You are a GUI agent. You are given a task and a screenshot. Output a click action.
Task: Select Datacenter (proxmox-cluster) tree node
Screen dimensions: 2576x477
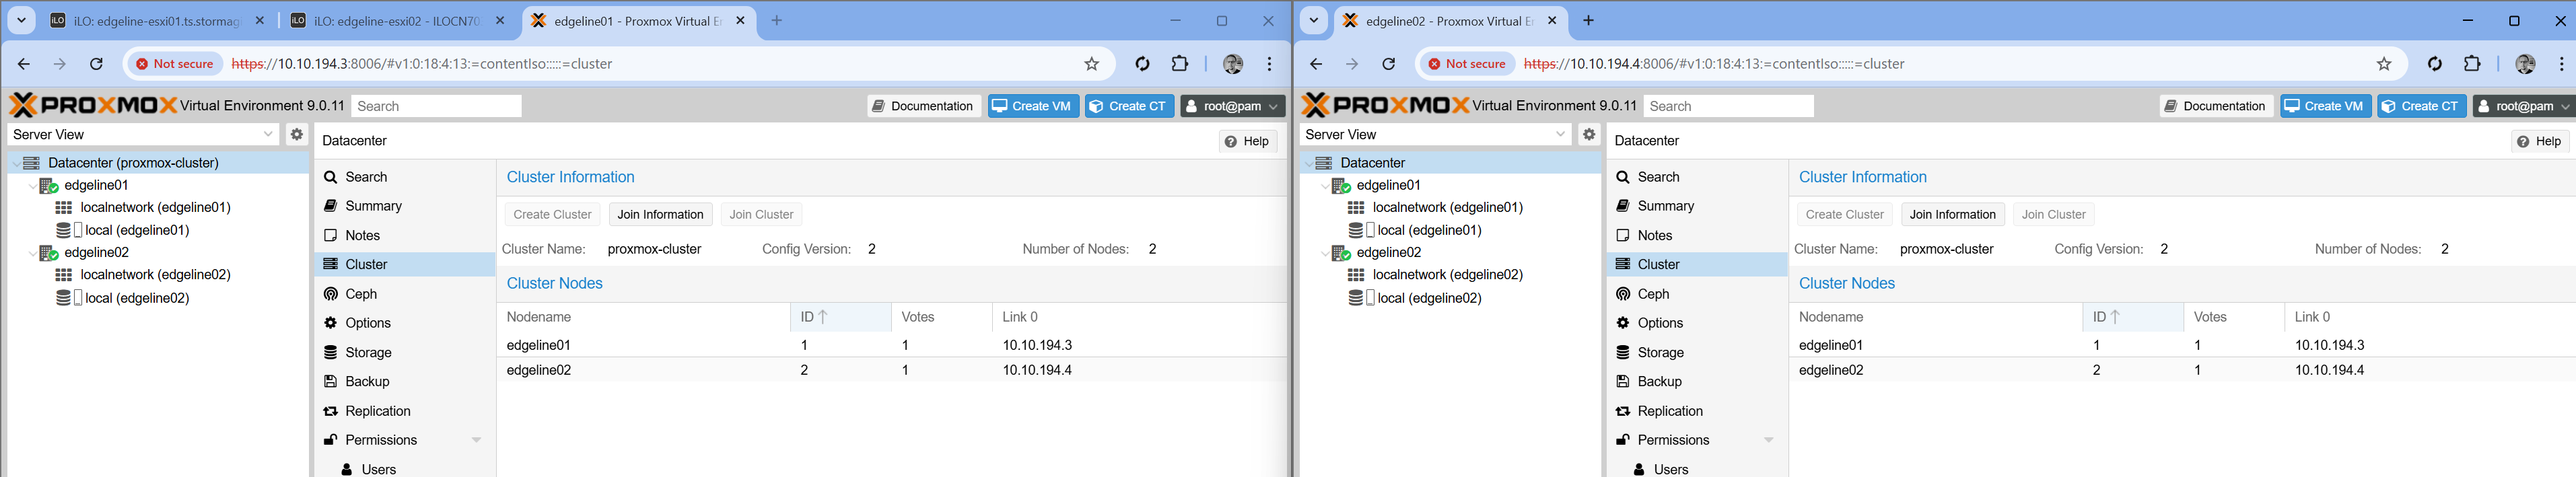(x=133, y=163)
